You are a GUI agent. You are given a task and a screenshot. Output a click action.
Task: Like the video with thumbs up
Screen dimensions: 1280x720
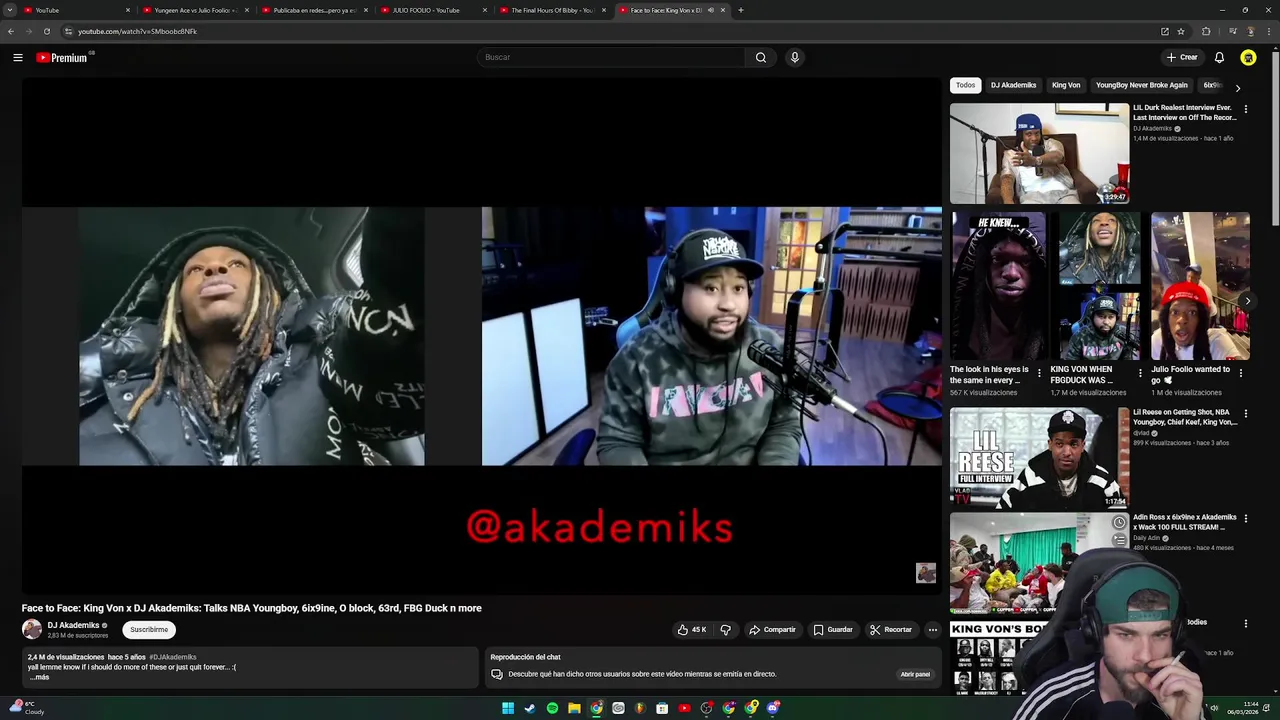(x=692, y=630)
